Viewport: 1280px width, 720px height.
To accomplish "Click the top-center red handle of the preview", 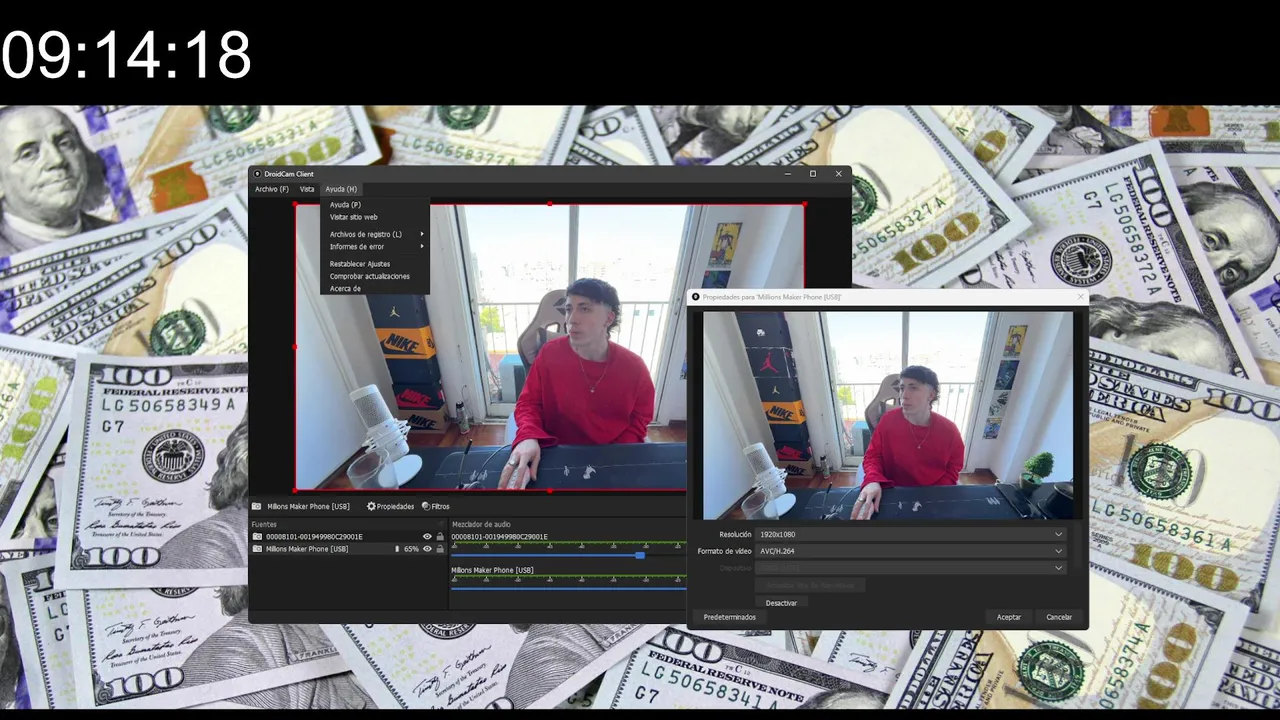I will point(549,205).
